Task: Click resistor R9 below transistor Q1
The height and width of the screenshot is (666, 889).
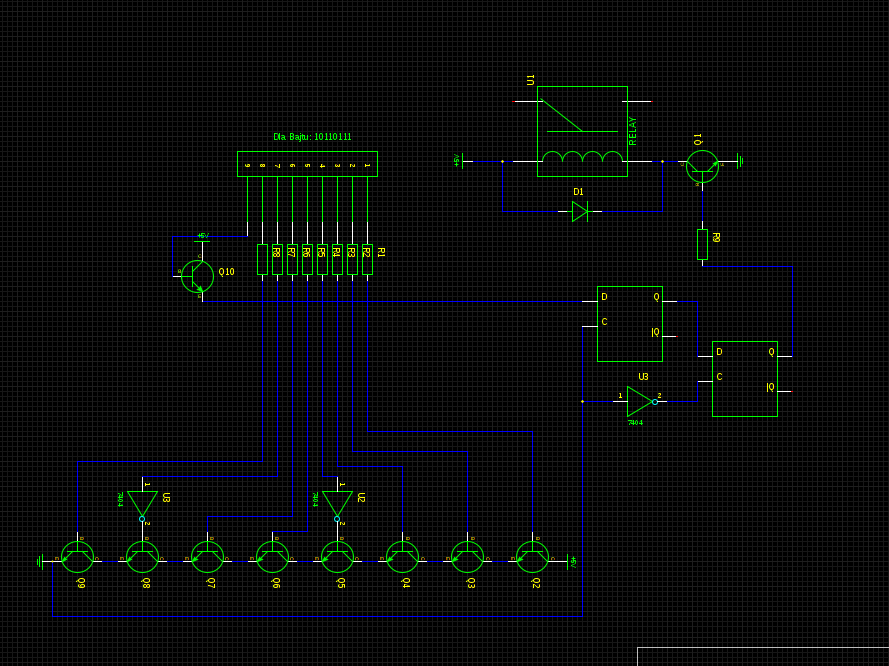Action: tap(702, 243)
